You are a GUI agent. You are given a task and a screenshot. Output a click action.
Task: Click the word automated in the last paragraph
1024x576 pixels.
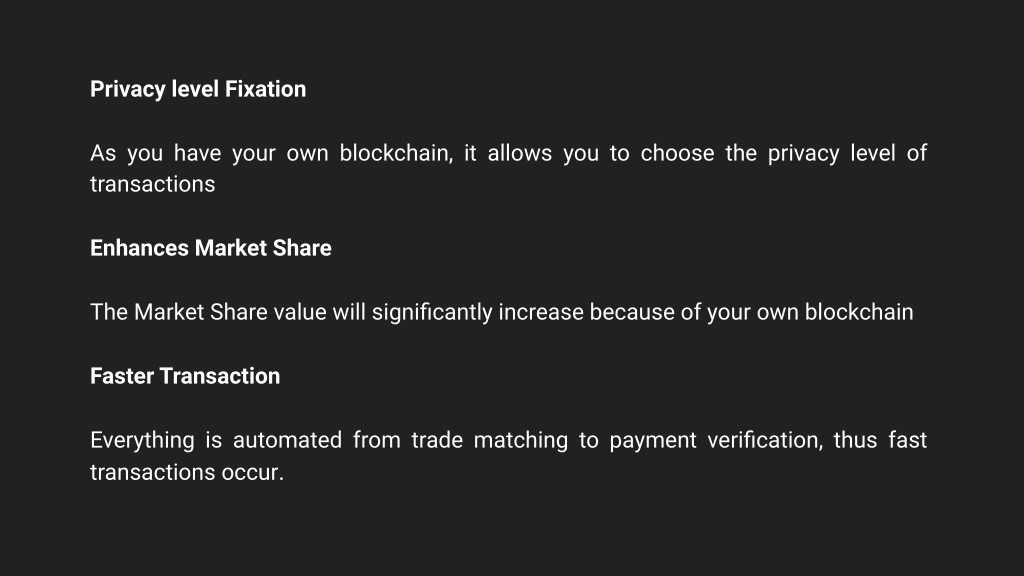pyautogui.click(x=287, y=440)
